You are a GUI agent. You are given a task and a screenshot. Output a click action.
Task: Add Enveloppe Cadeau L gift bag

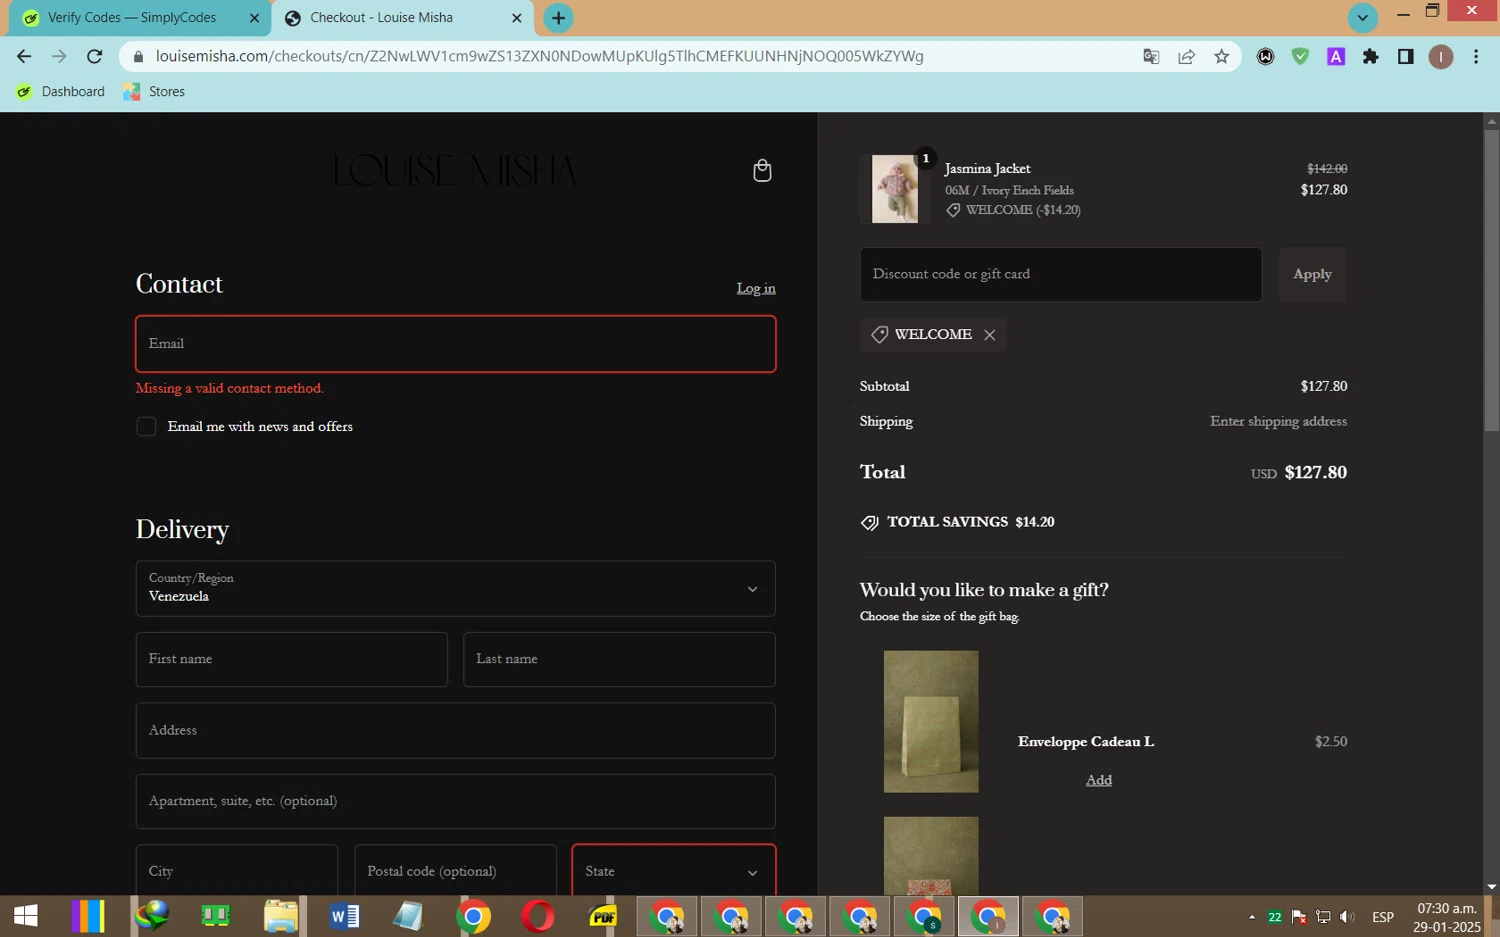[1099, 780]
